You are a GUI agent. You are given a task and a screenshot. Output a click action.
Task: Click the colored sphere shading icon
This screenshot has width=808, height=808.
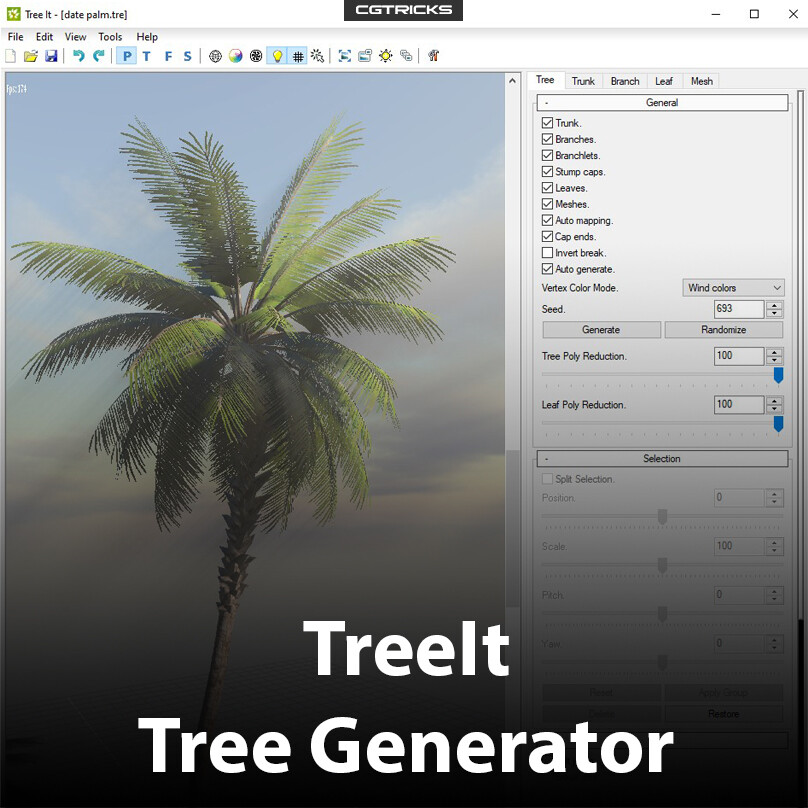click(235, 56)
